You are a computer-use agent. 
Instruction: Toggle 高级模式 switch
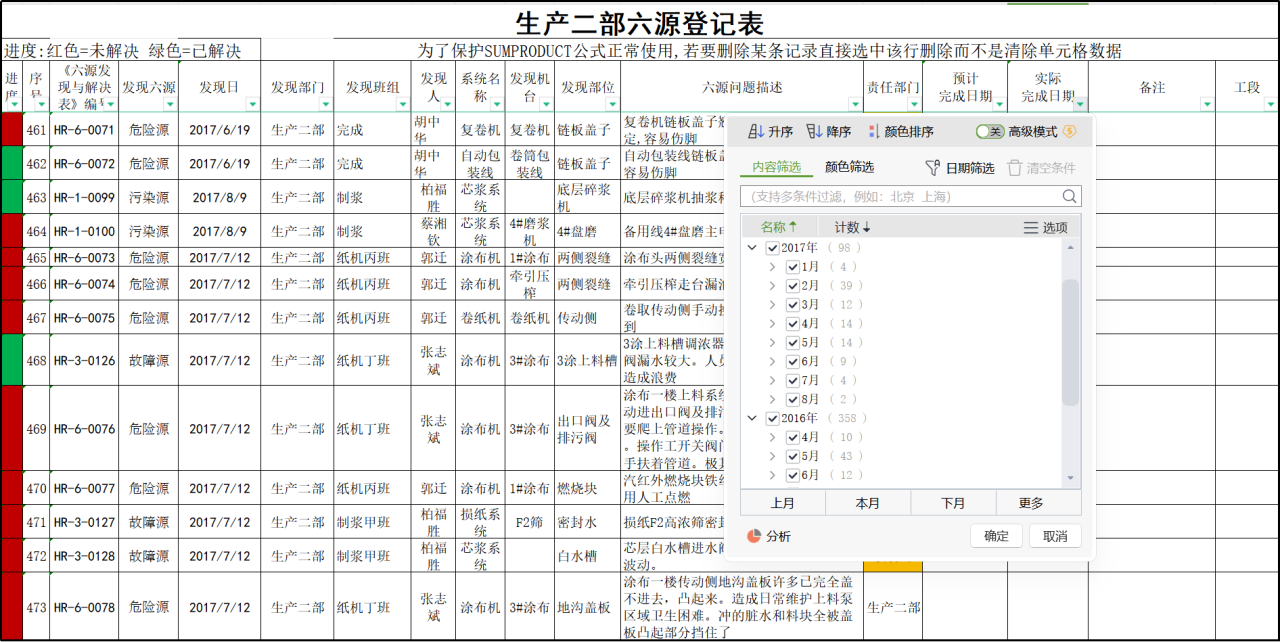[990, 131]
